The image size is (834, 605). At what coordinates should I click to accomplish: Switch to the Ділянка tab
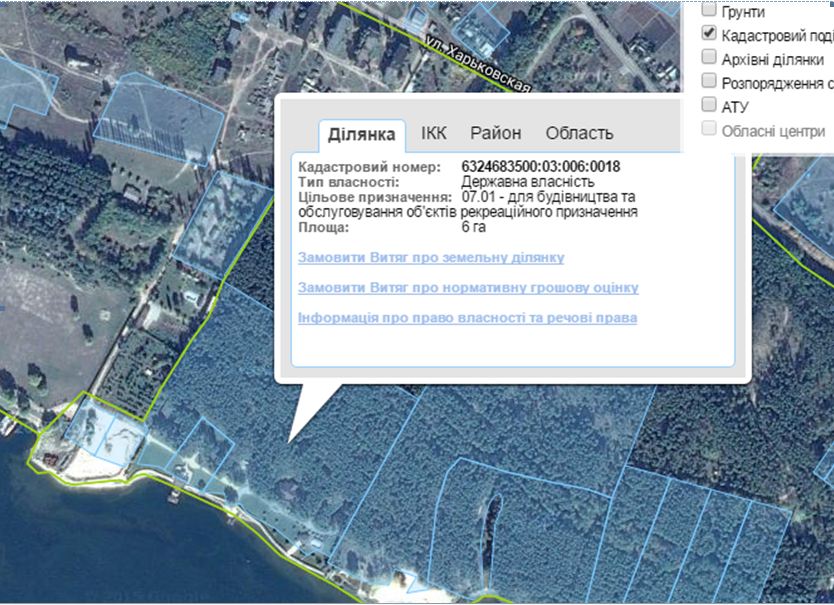point(362,134)
